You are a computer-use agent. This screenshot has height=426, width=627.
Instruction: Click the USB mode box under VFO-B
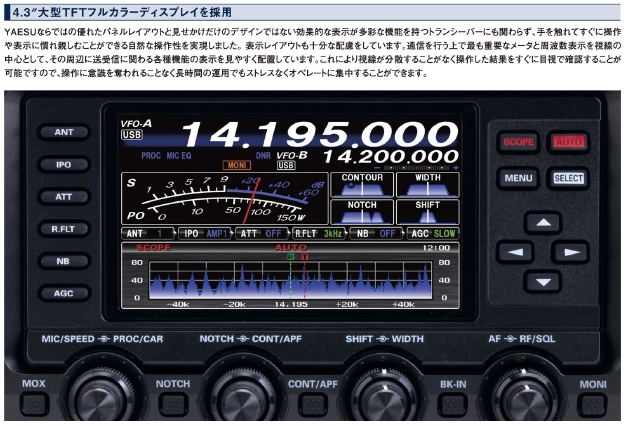(286, 165)
